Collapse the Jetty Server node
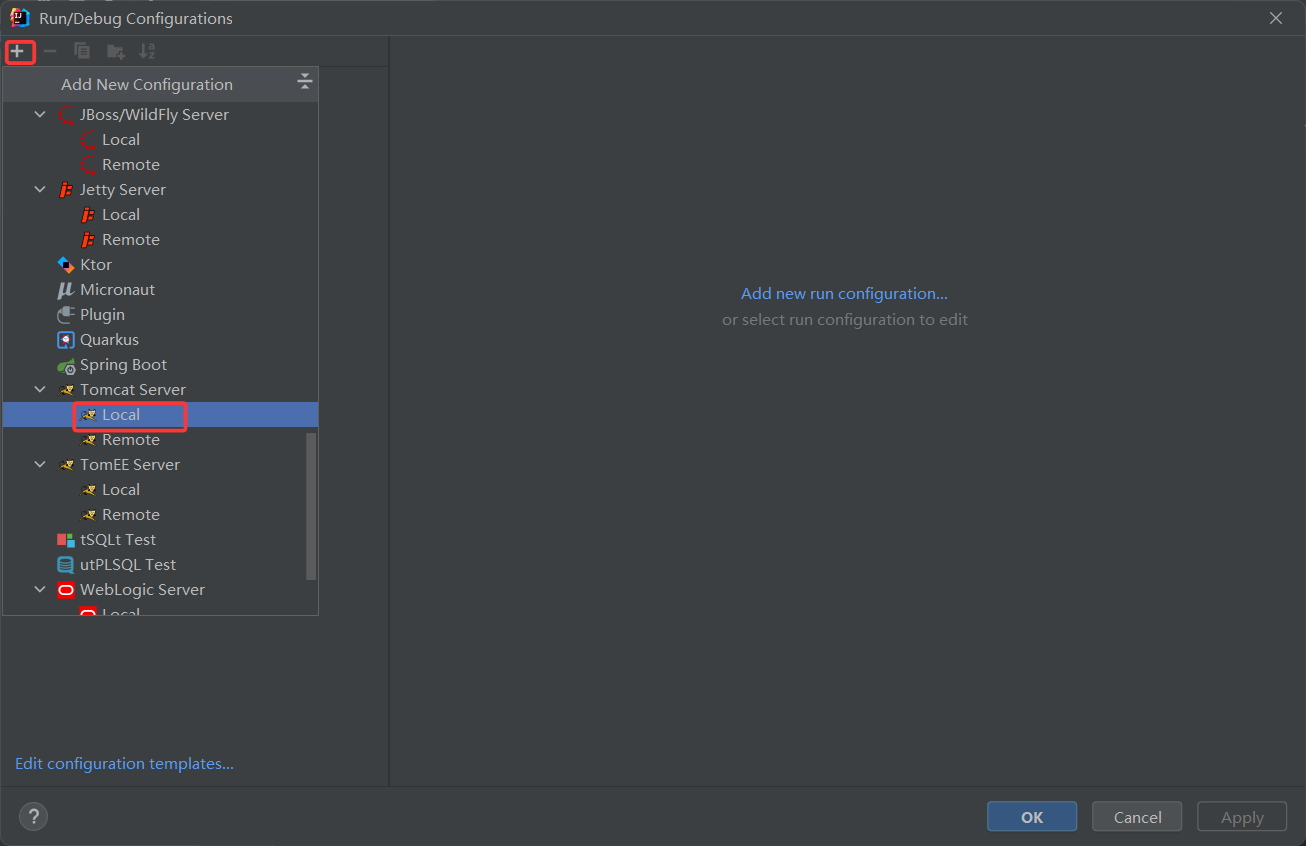This screenshot has height=846, width=1306. click(40, 190)
